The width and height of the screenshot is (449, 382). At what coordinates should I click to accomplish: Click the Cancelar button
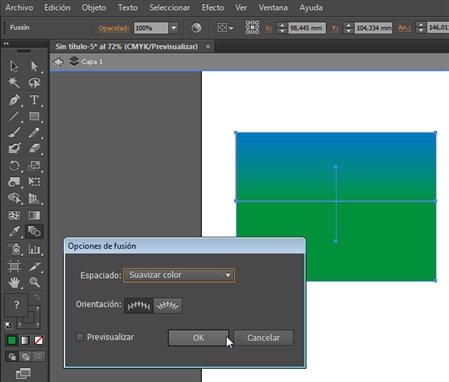click(x=263, y=338)
